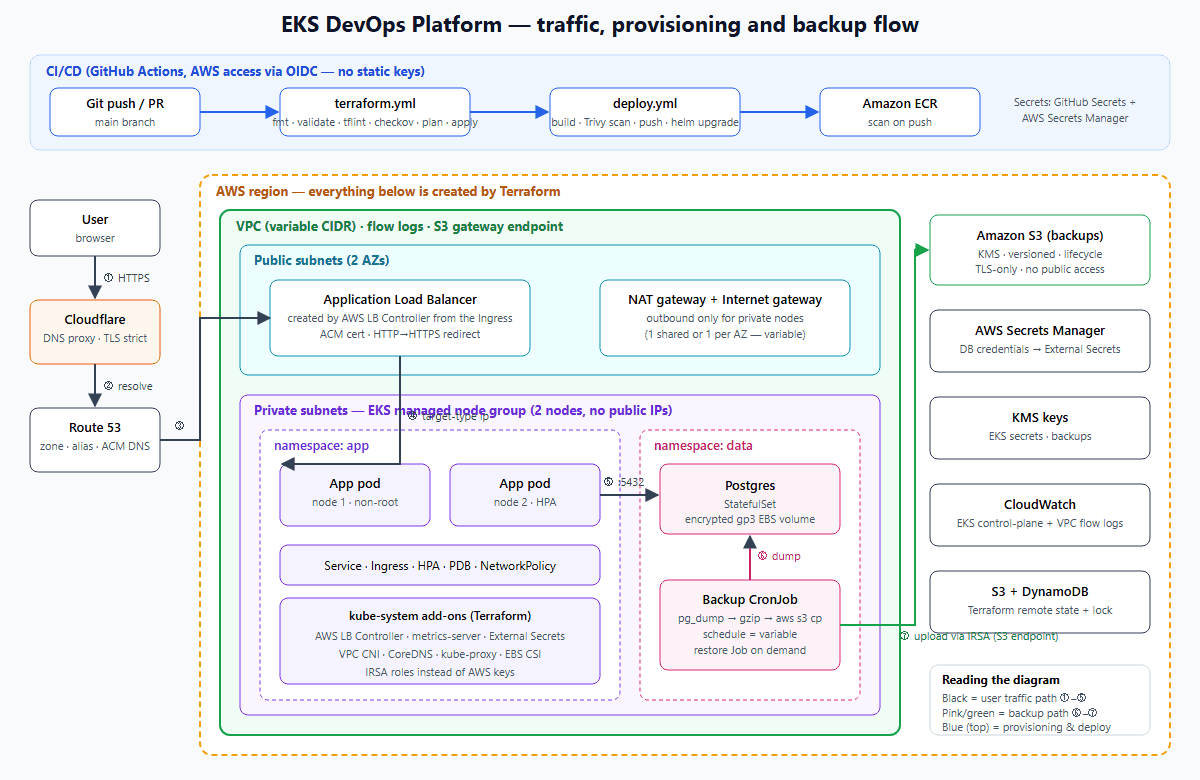Click the build · Trivy scan · push text

click(645, 123)
